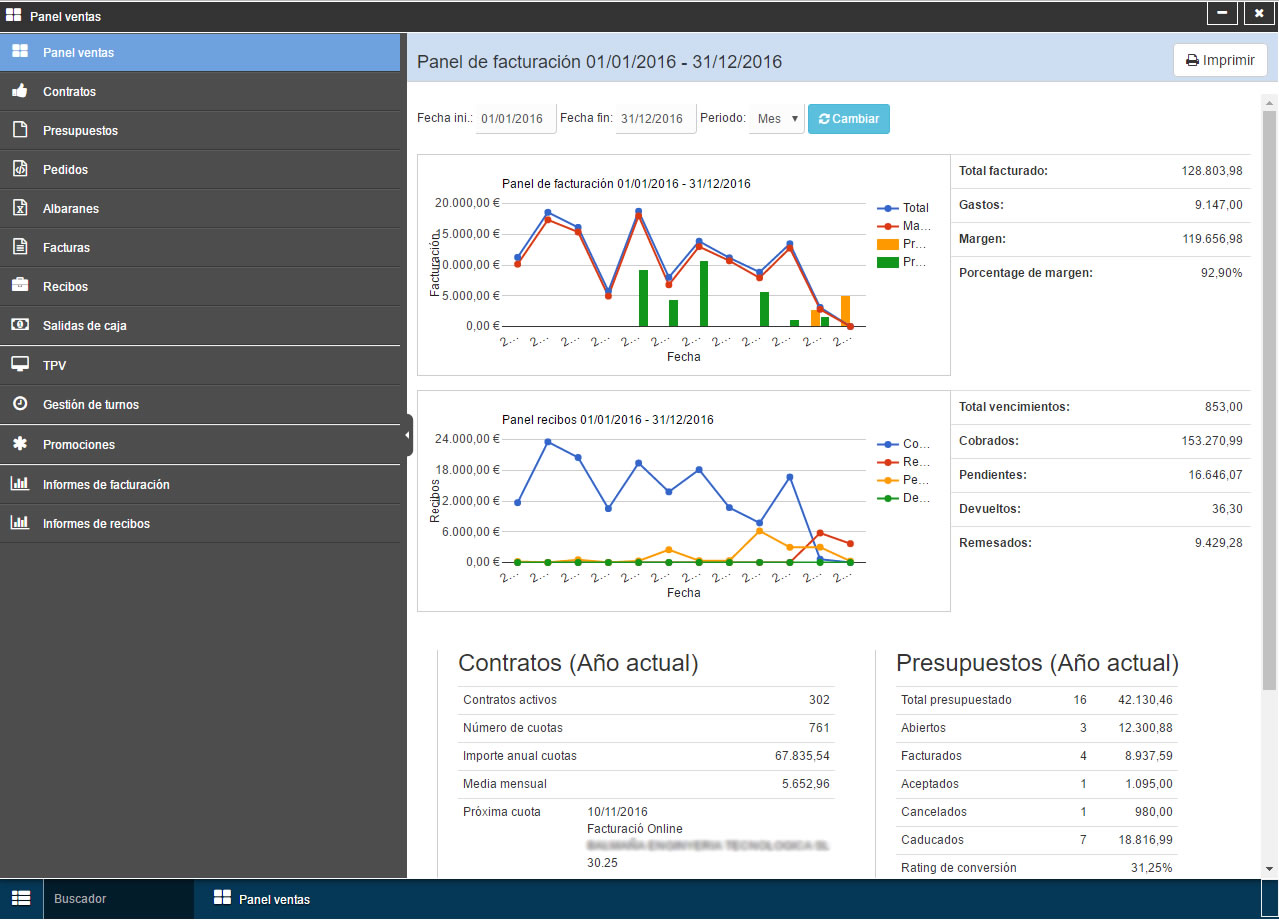The image size is (1279, 920).
Task: Click the Albaranes spreadsheet icon
Action: pos(20,208)
